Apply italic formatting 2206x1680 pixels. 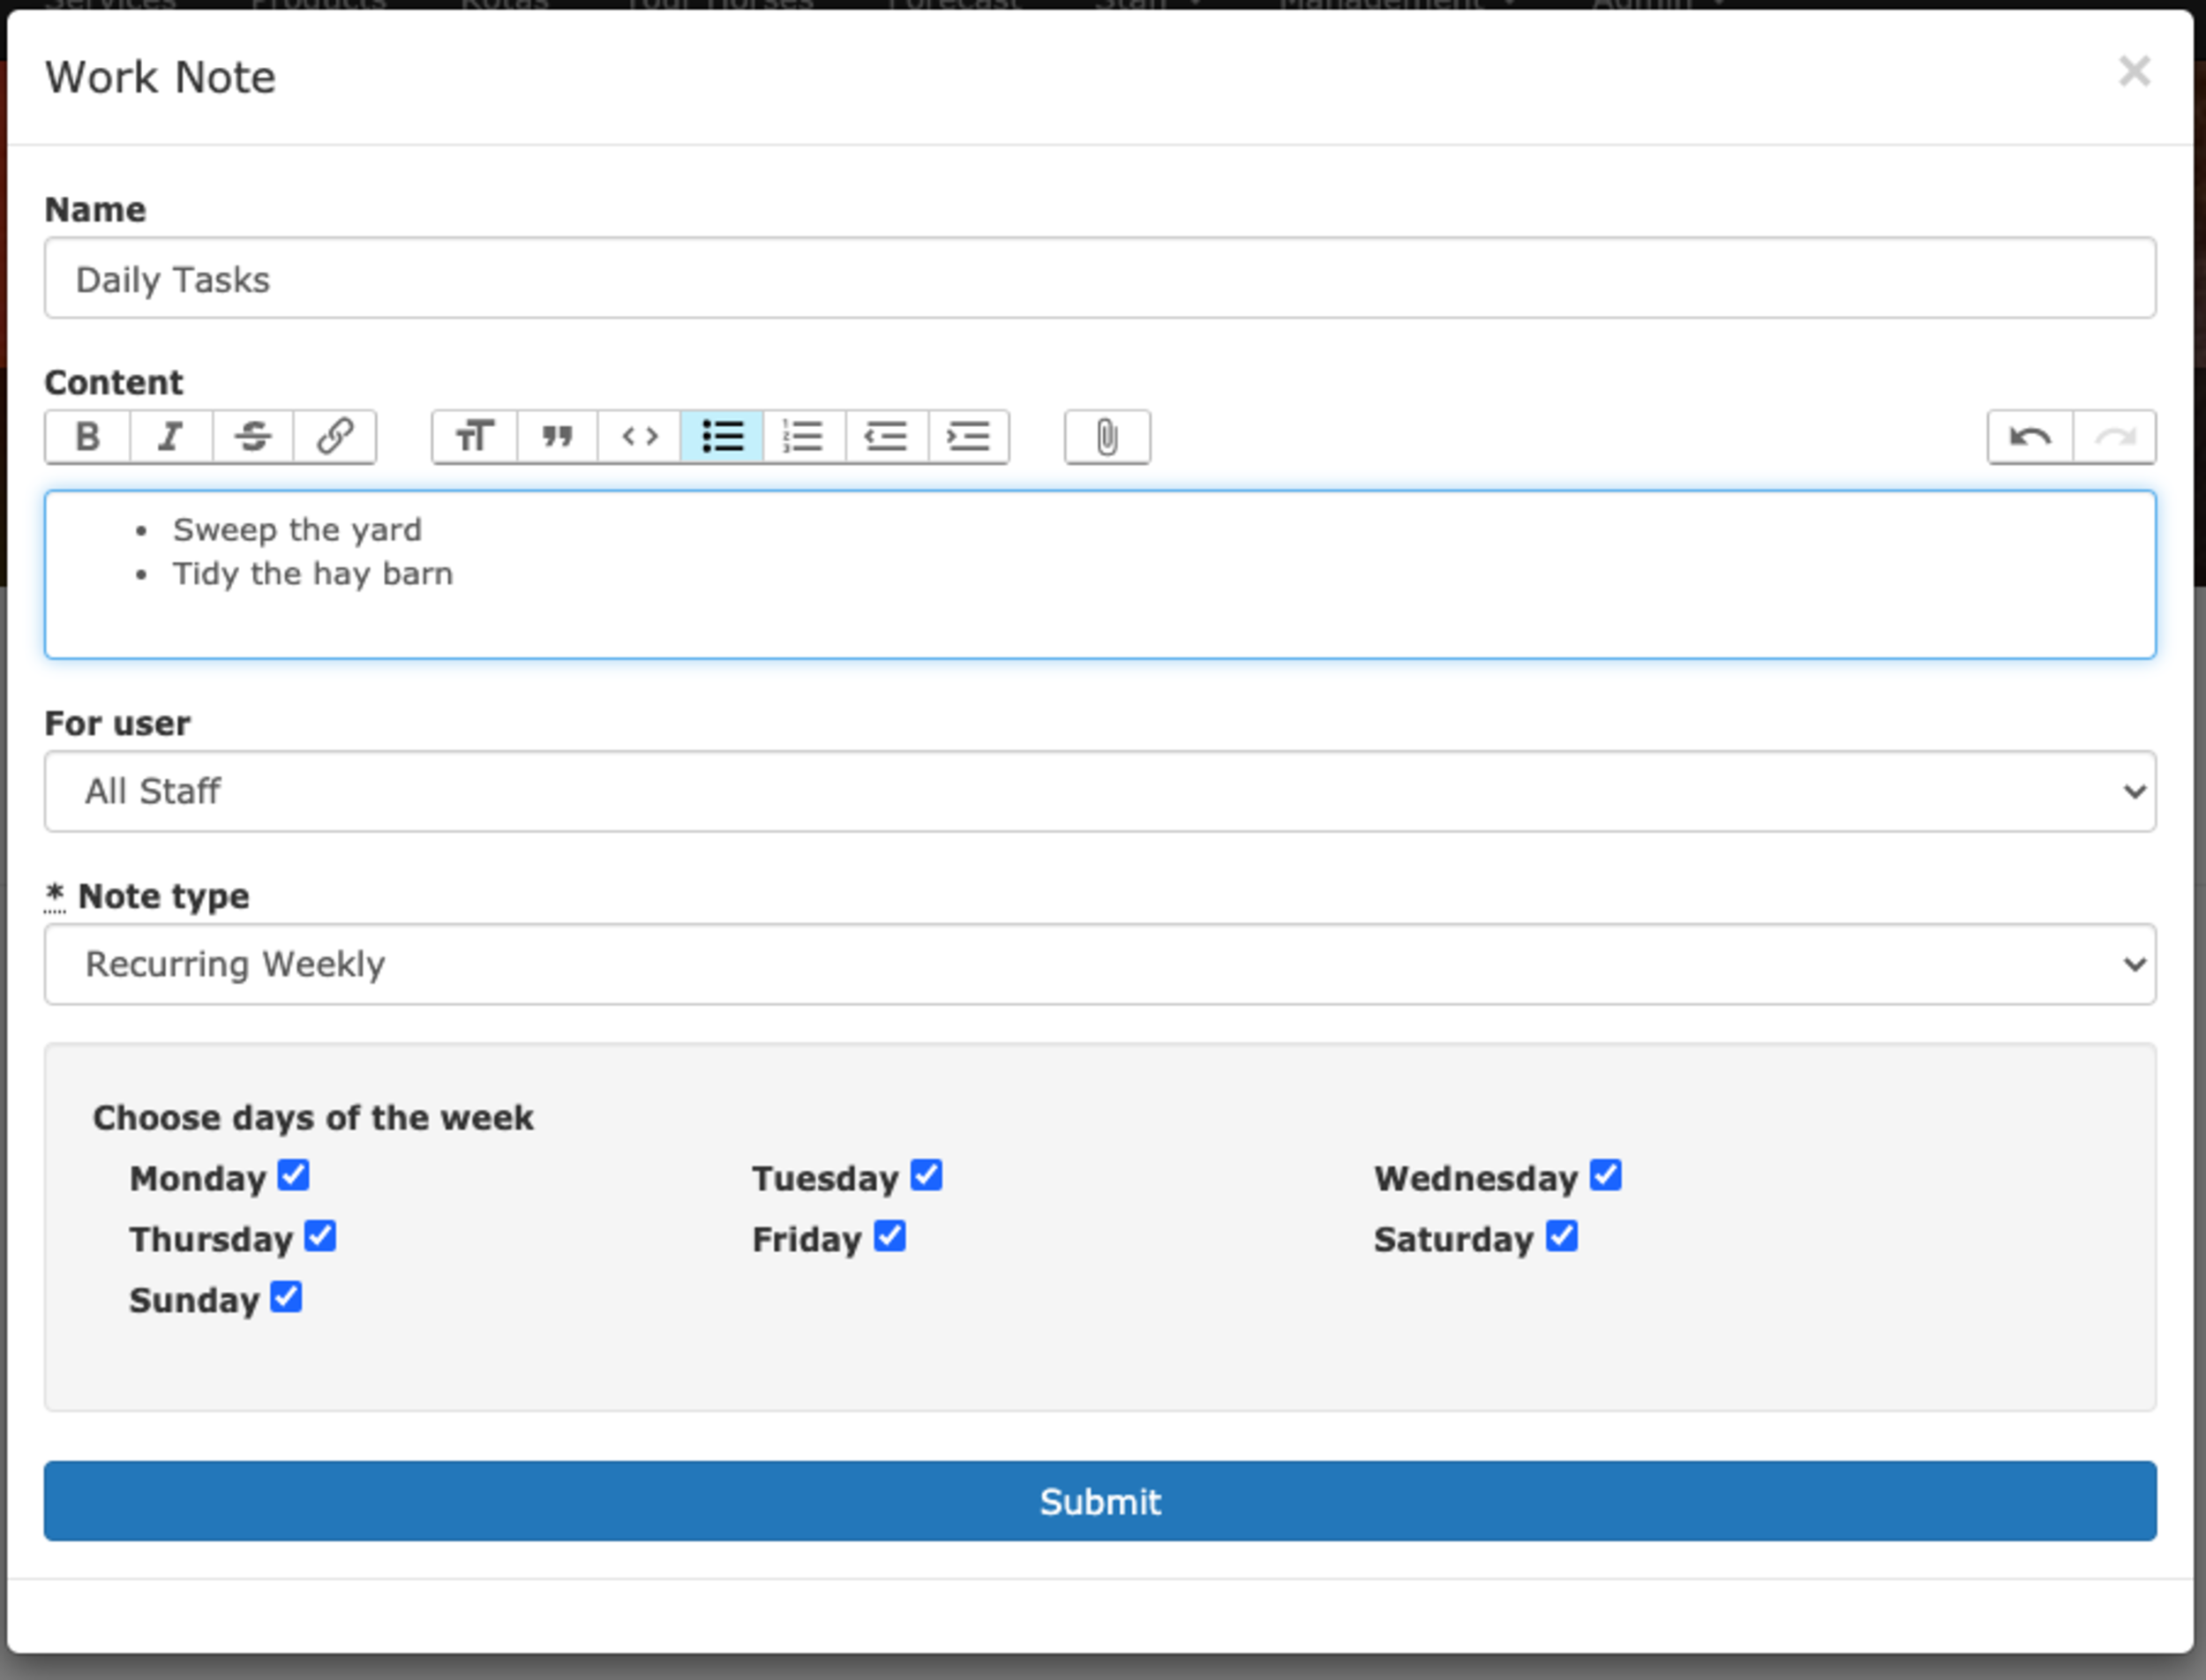point(171,437)
